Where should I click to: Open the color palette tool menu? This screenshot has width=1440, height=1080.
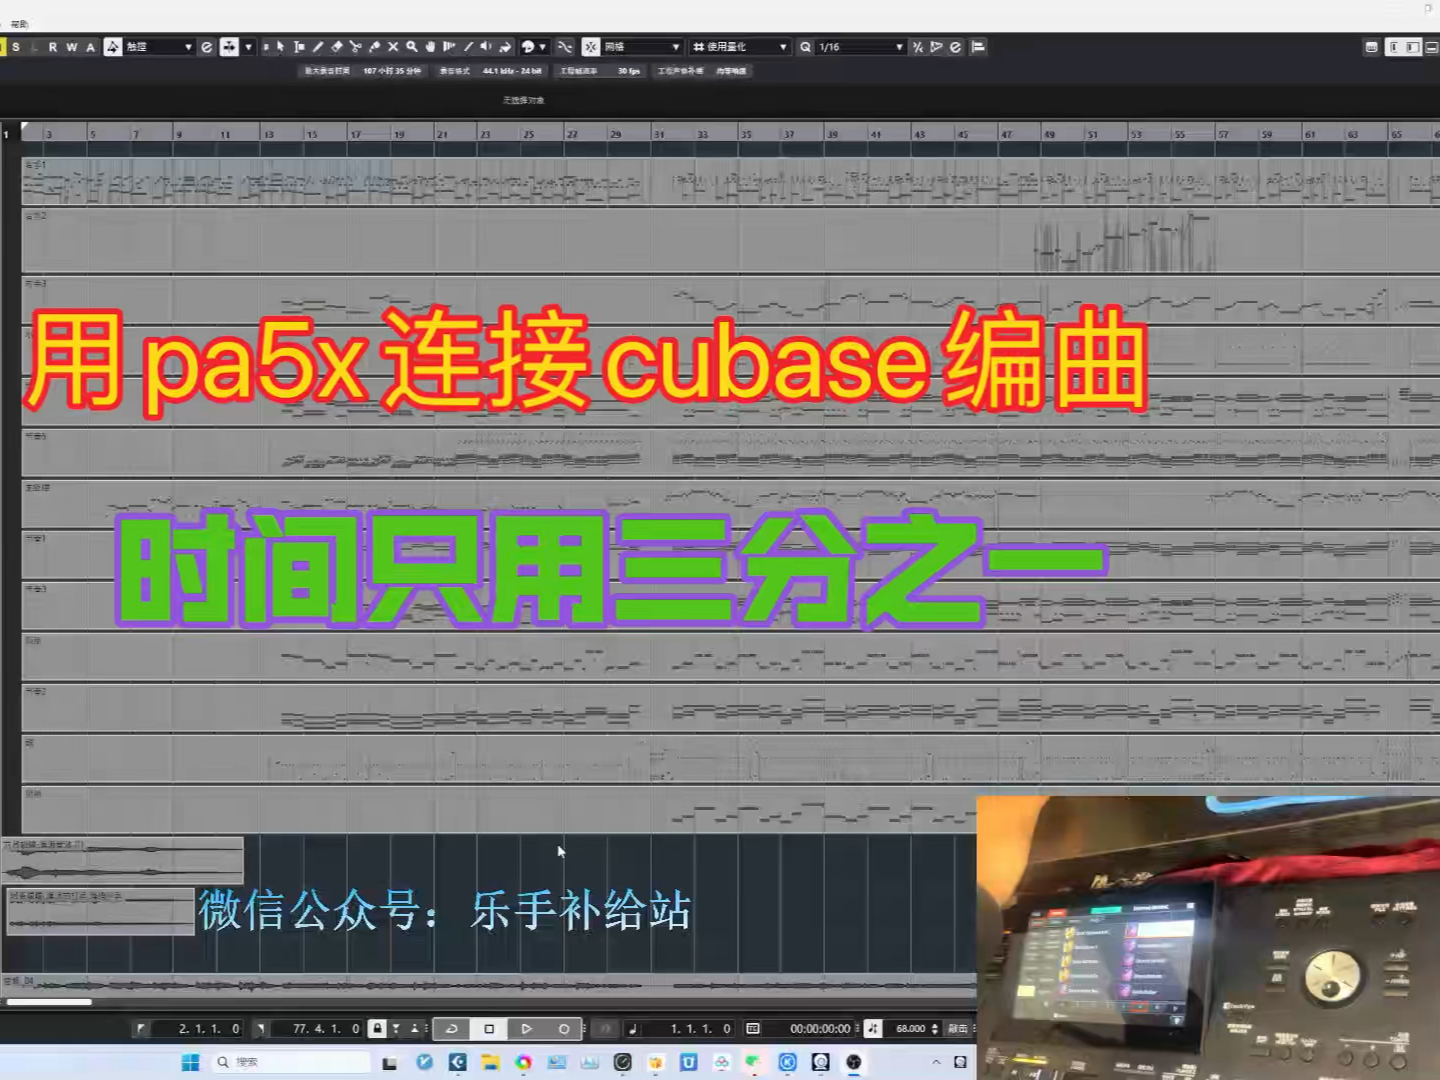click(534, 47)
